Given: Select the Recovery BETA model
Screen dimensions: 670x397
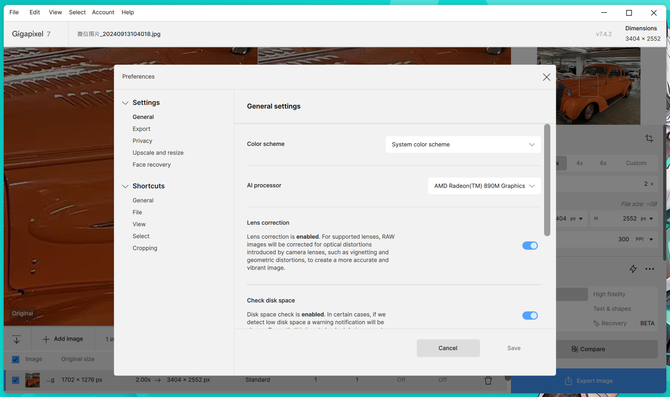Looking at the screenshot, I should 623,323.
